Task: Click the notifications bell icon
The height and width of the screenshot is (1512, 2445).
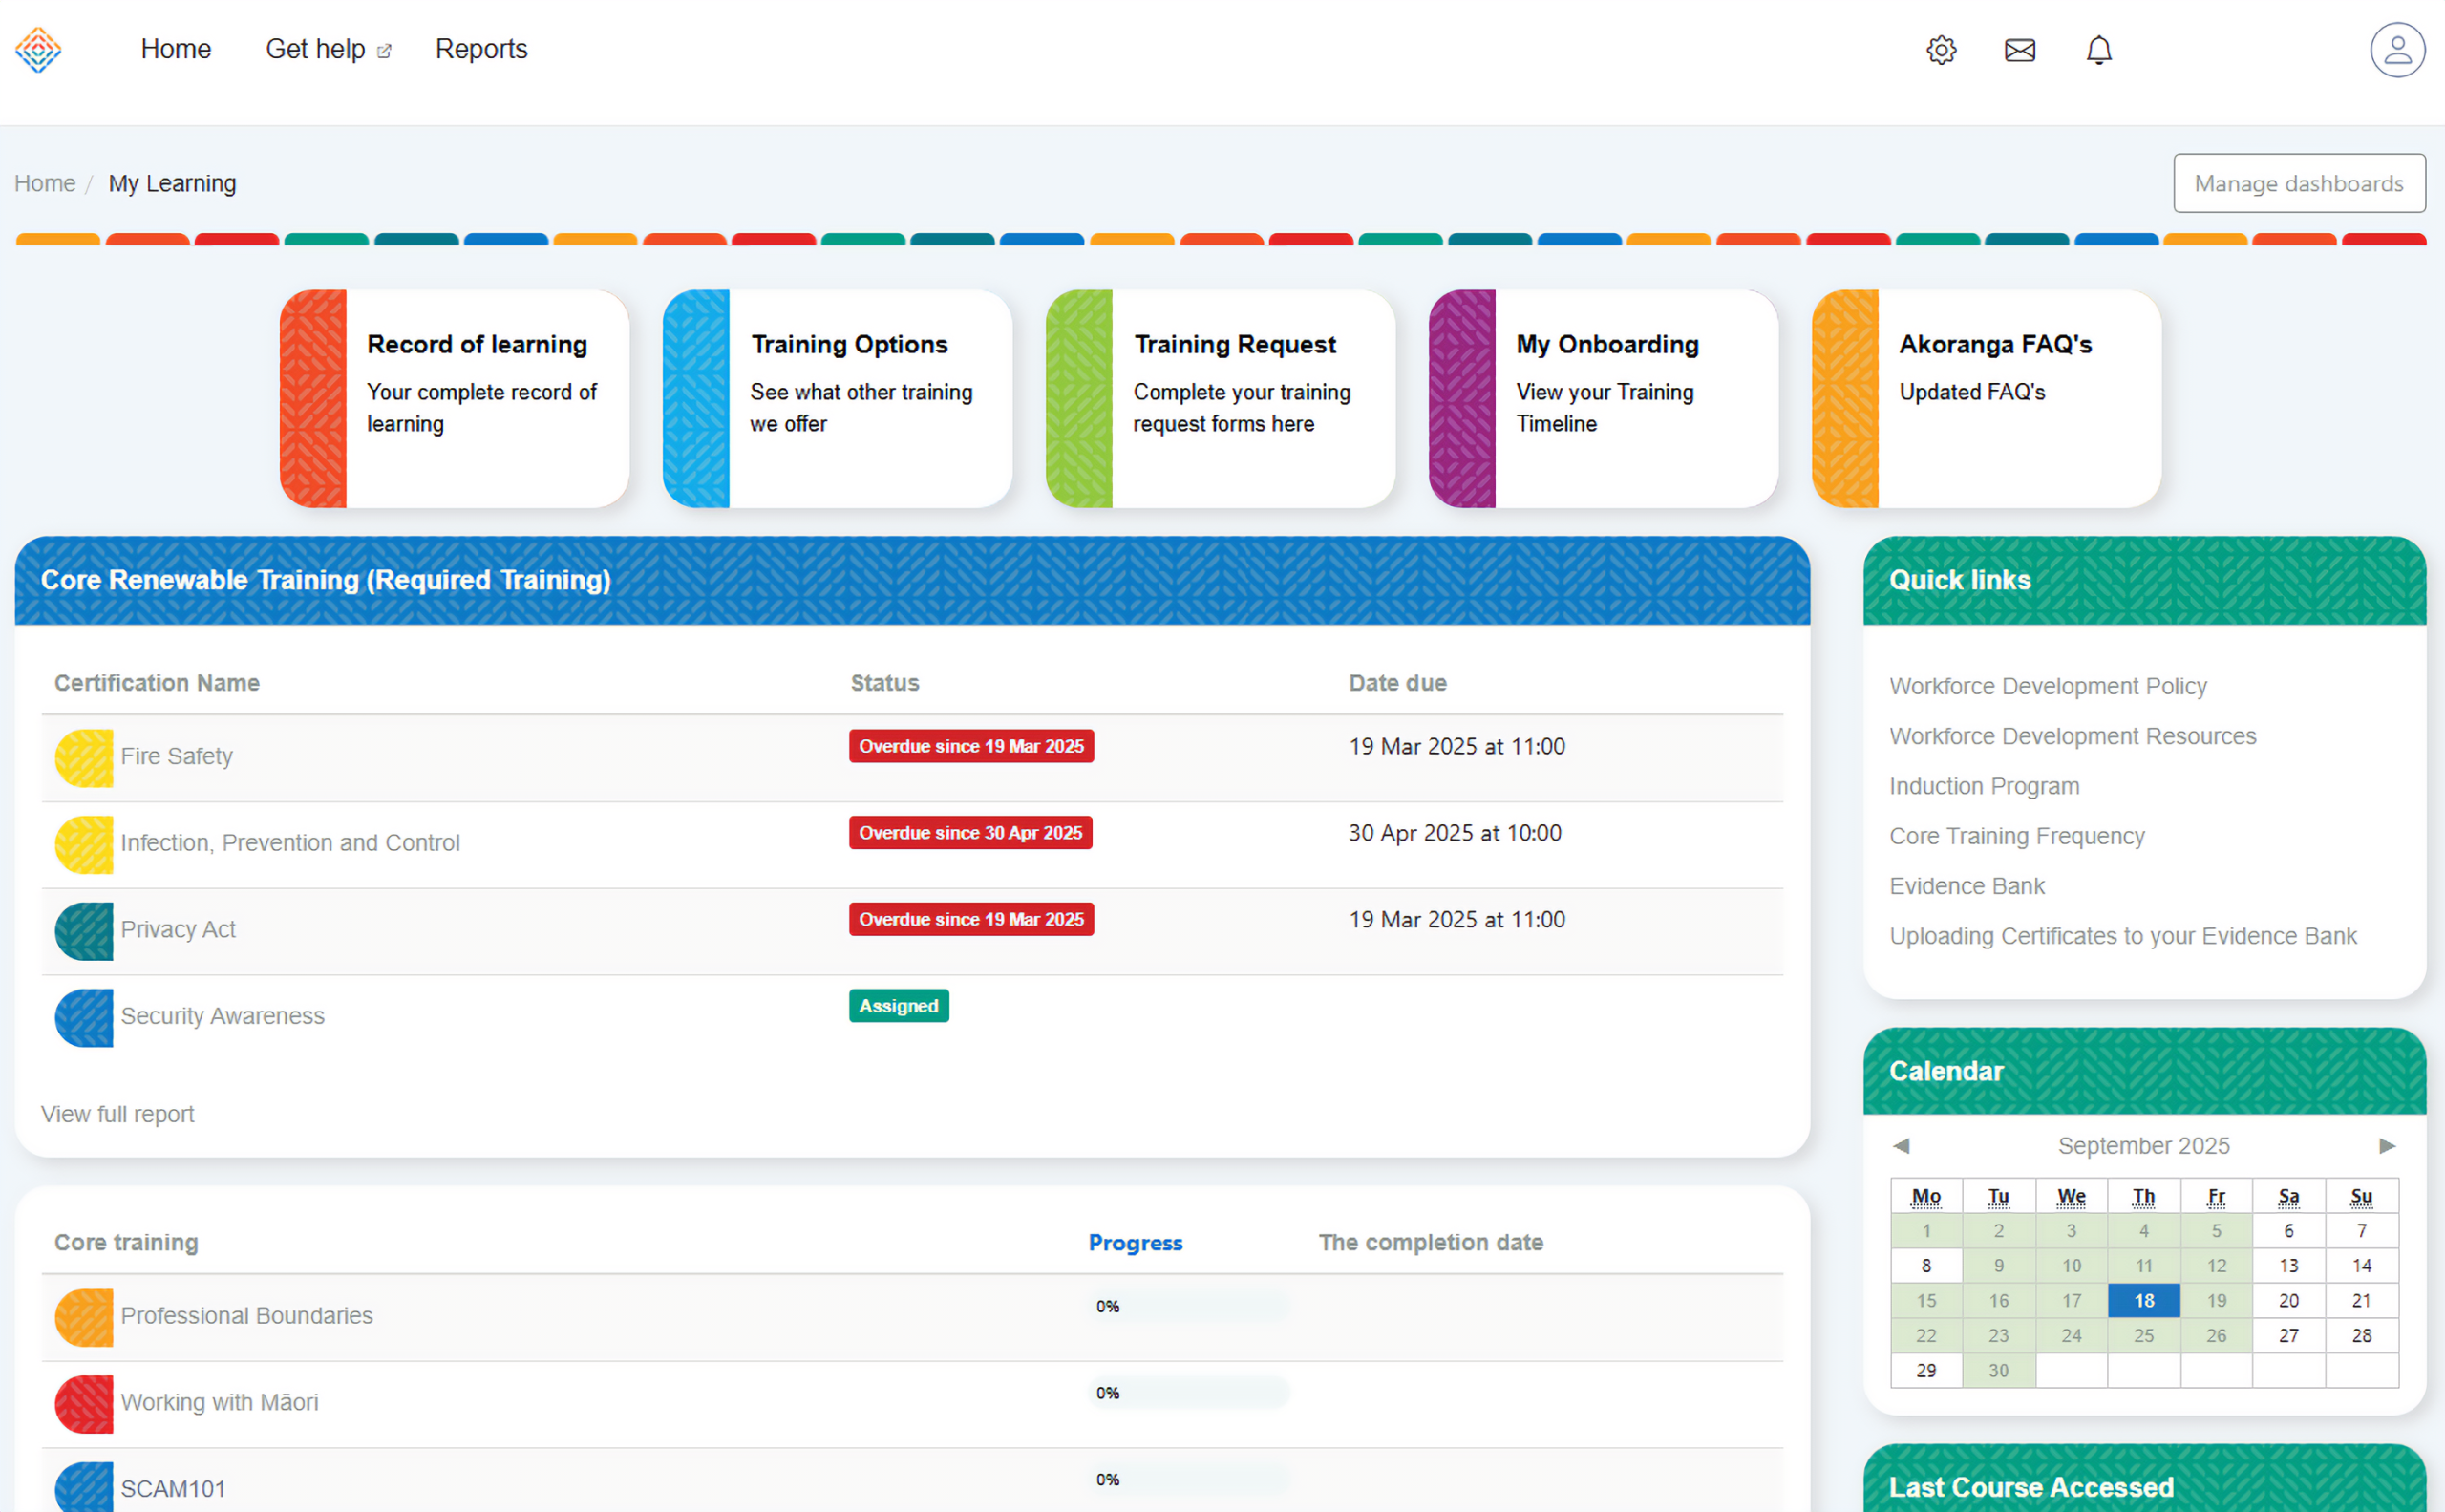Action: coord(2098,50)
